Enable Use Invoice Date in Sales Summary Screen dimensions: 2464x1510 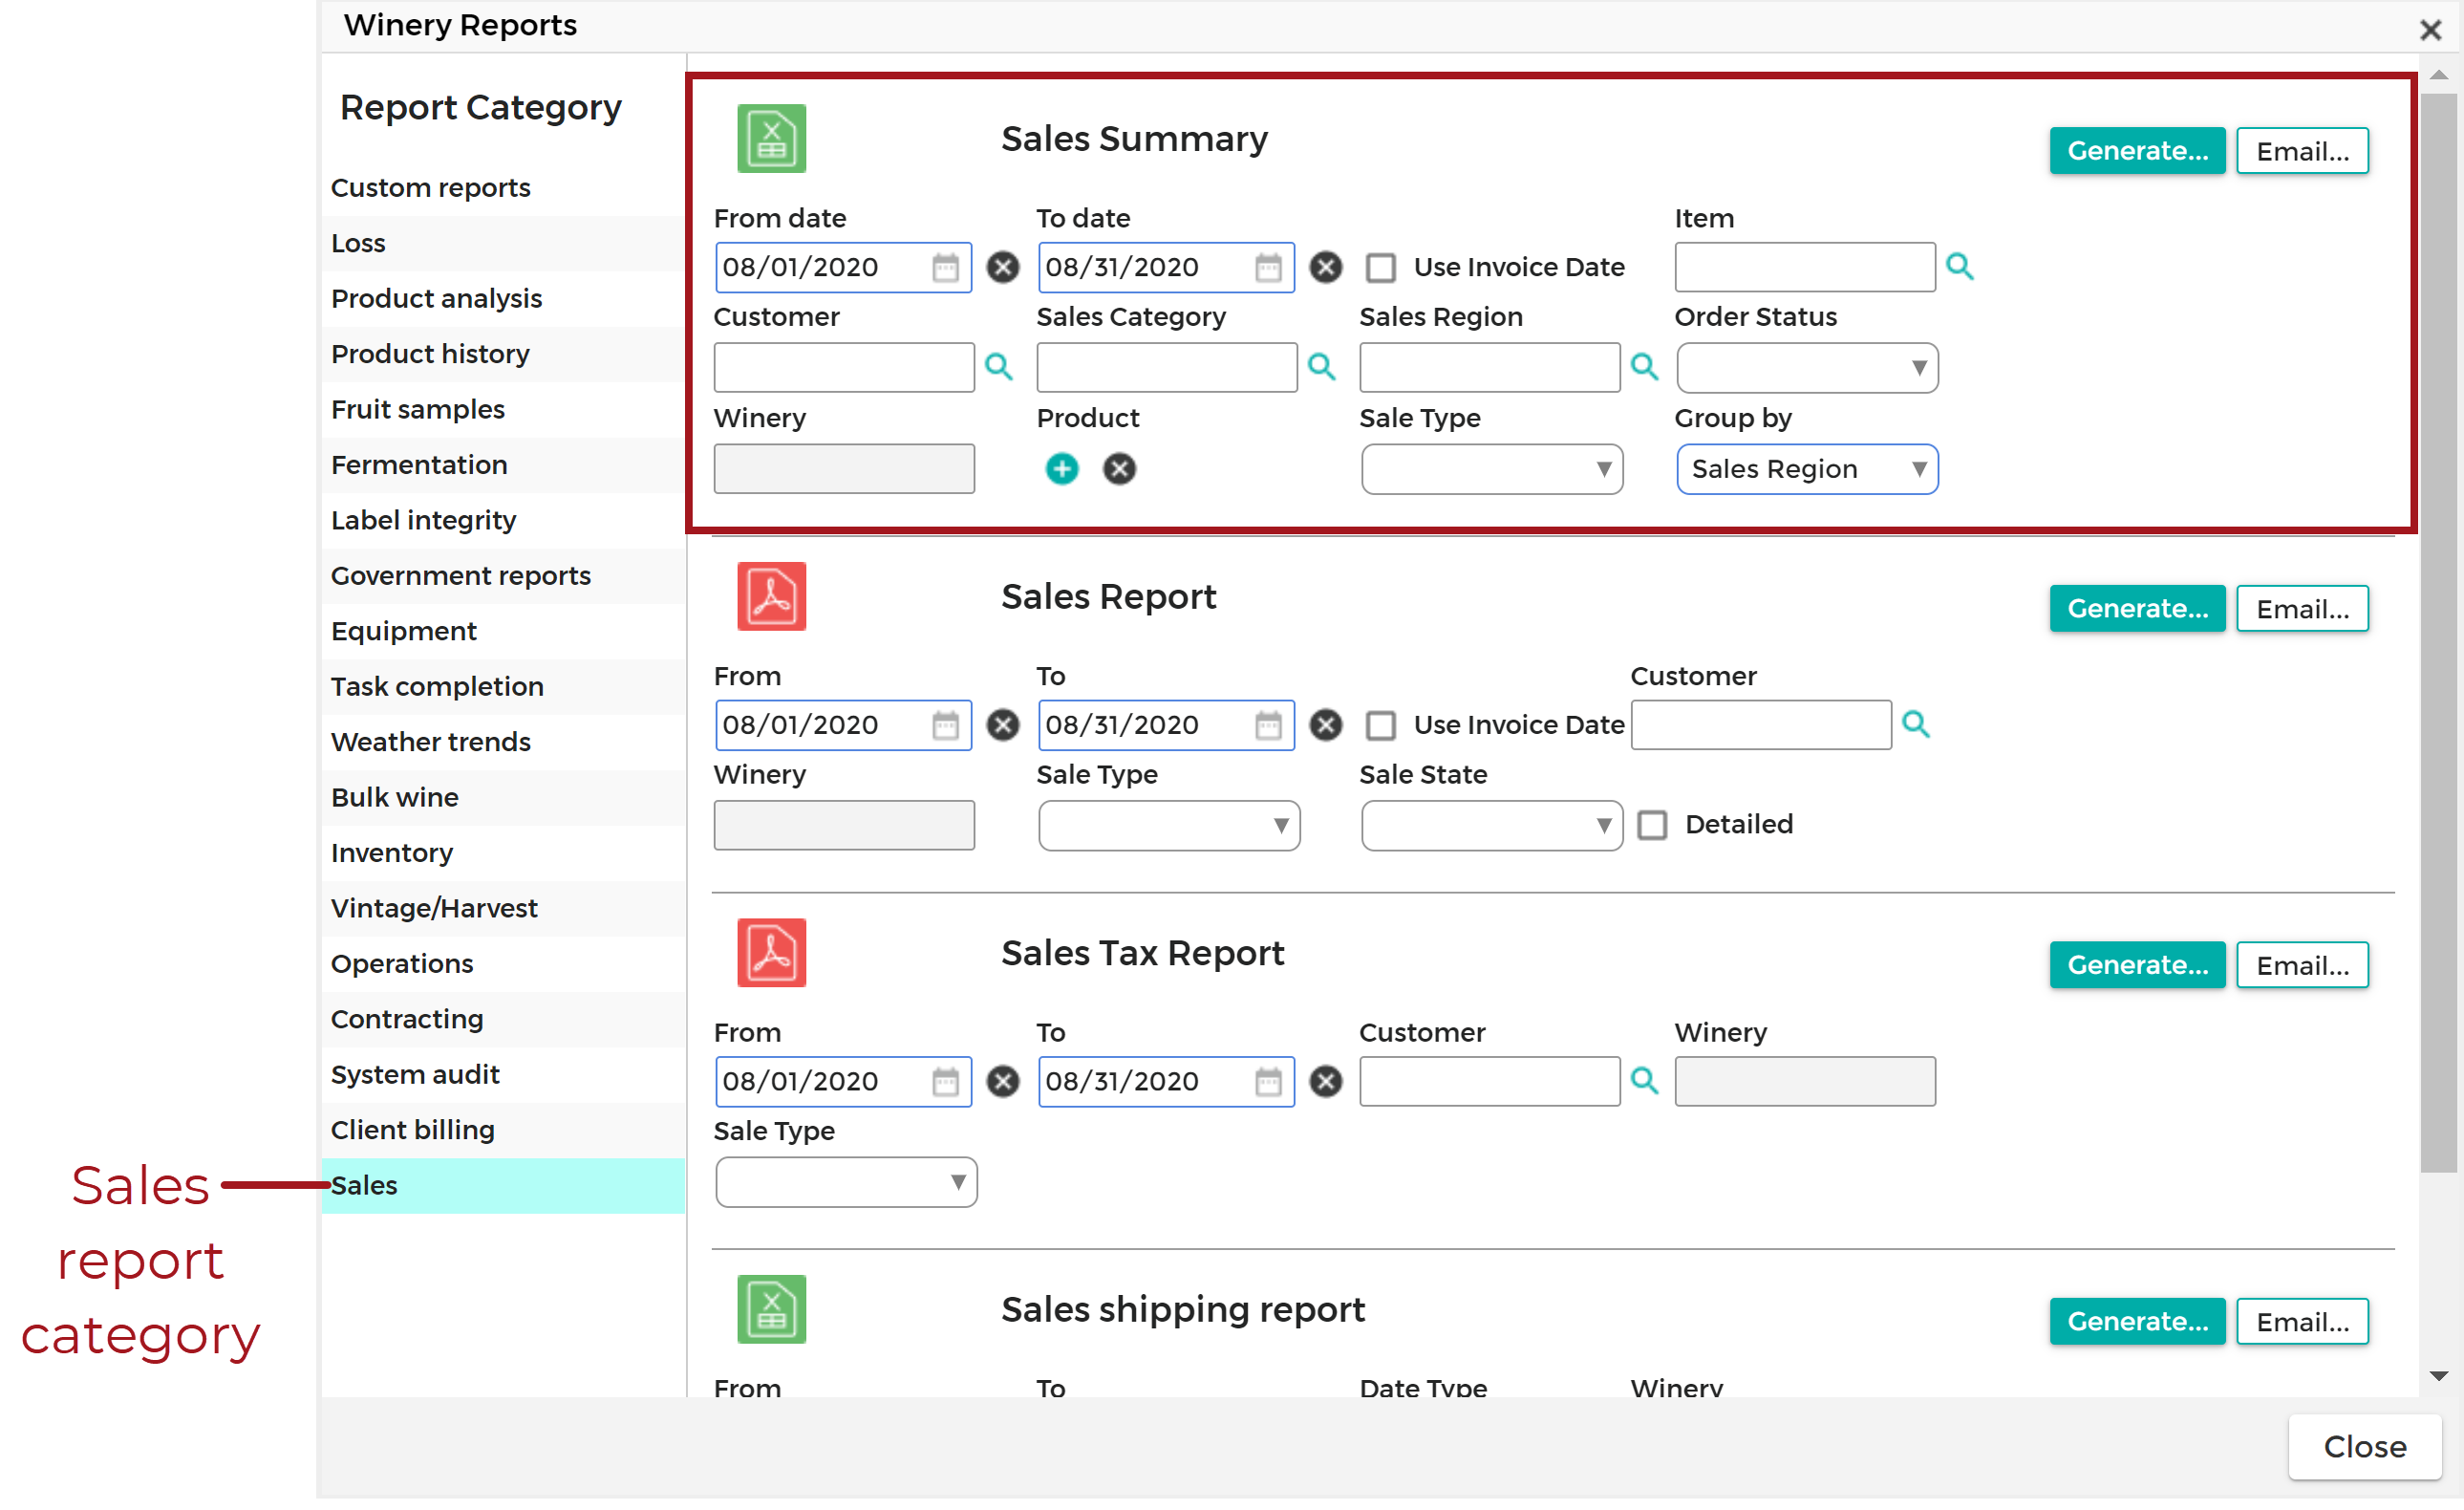click(x=1381, y=268)
